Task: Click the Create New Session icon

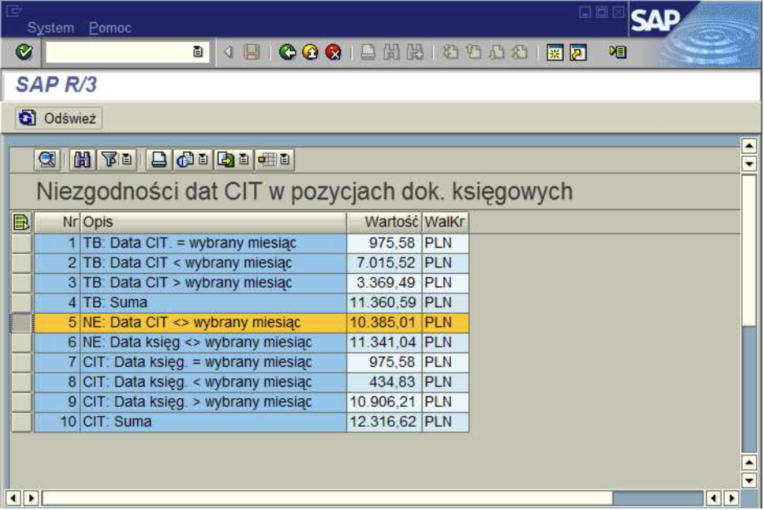Action: pos(554,52)
